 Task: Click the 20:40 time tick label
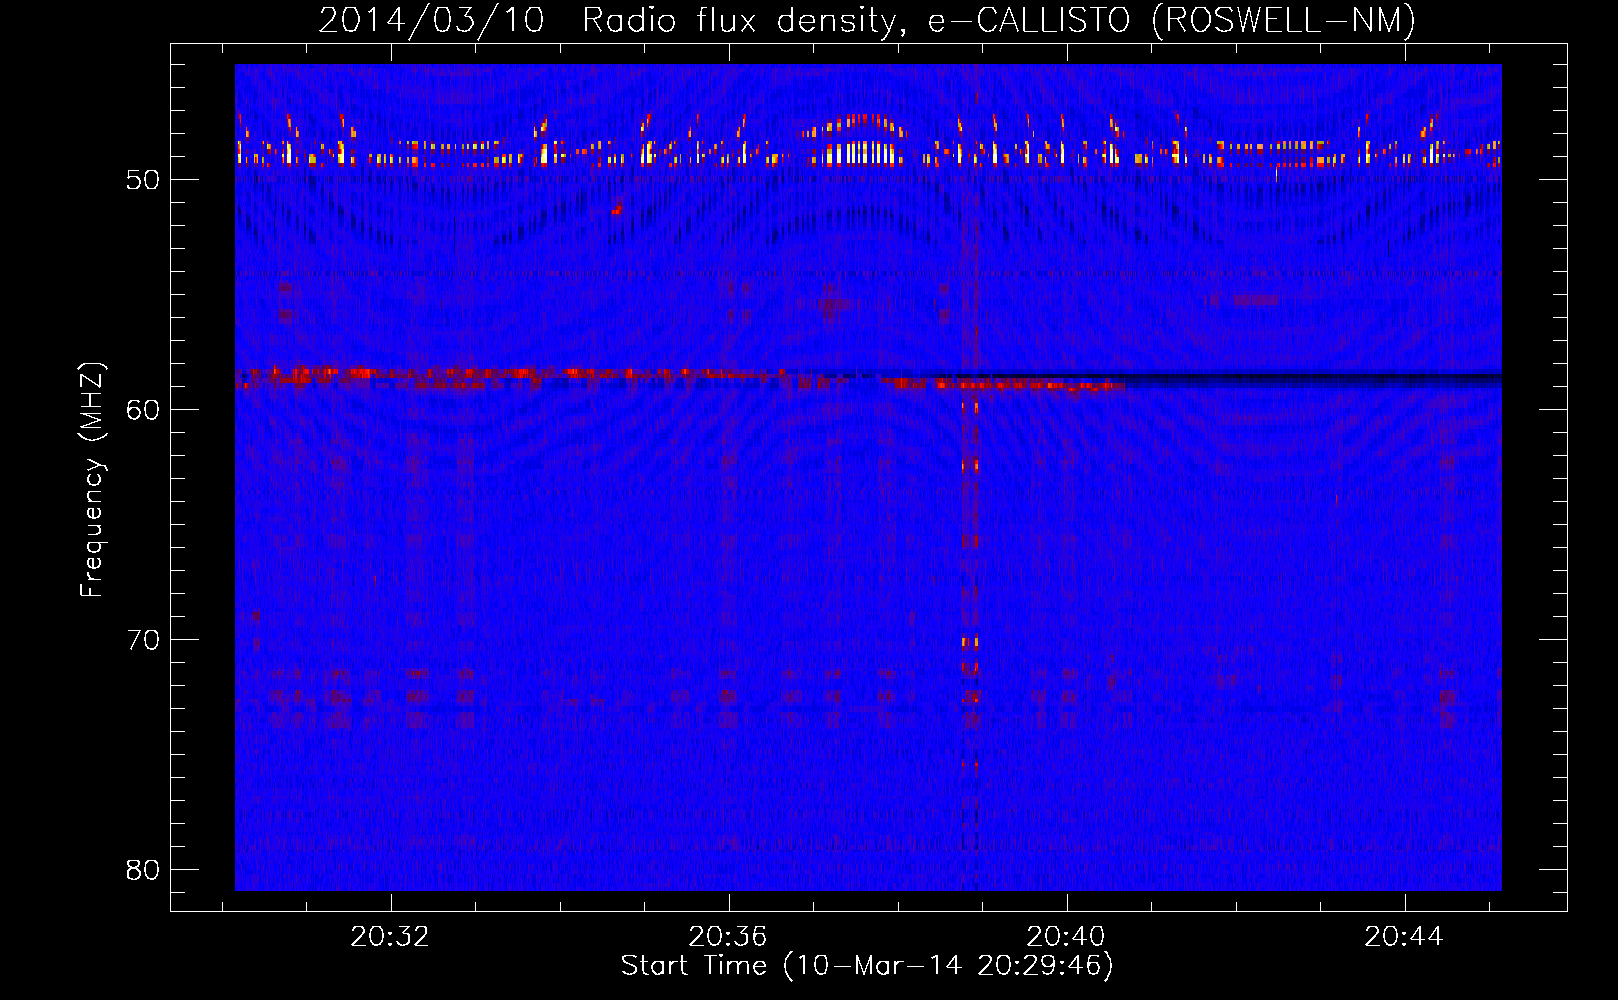[1066, 936]
